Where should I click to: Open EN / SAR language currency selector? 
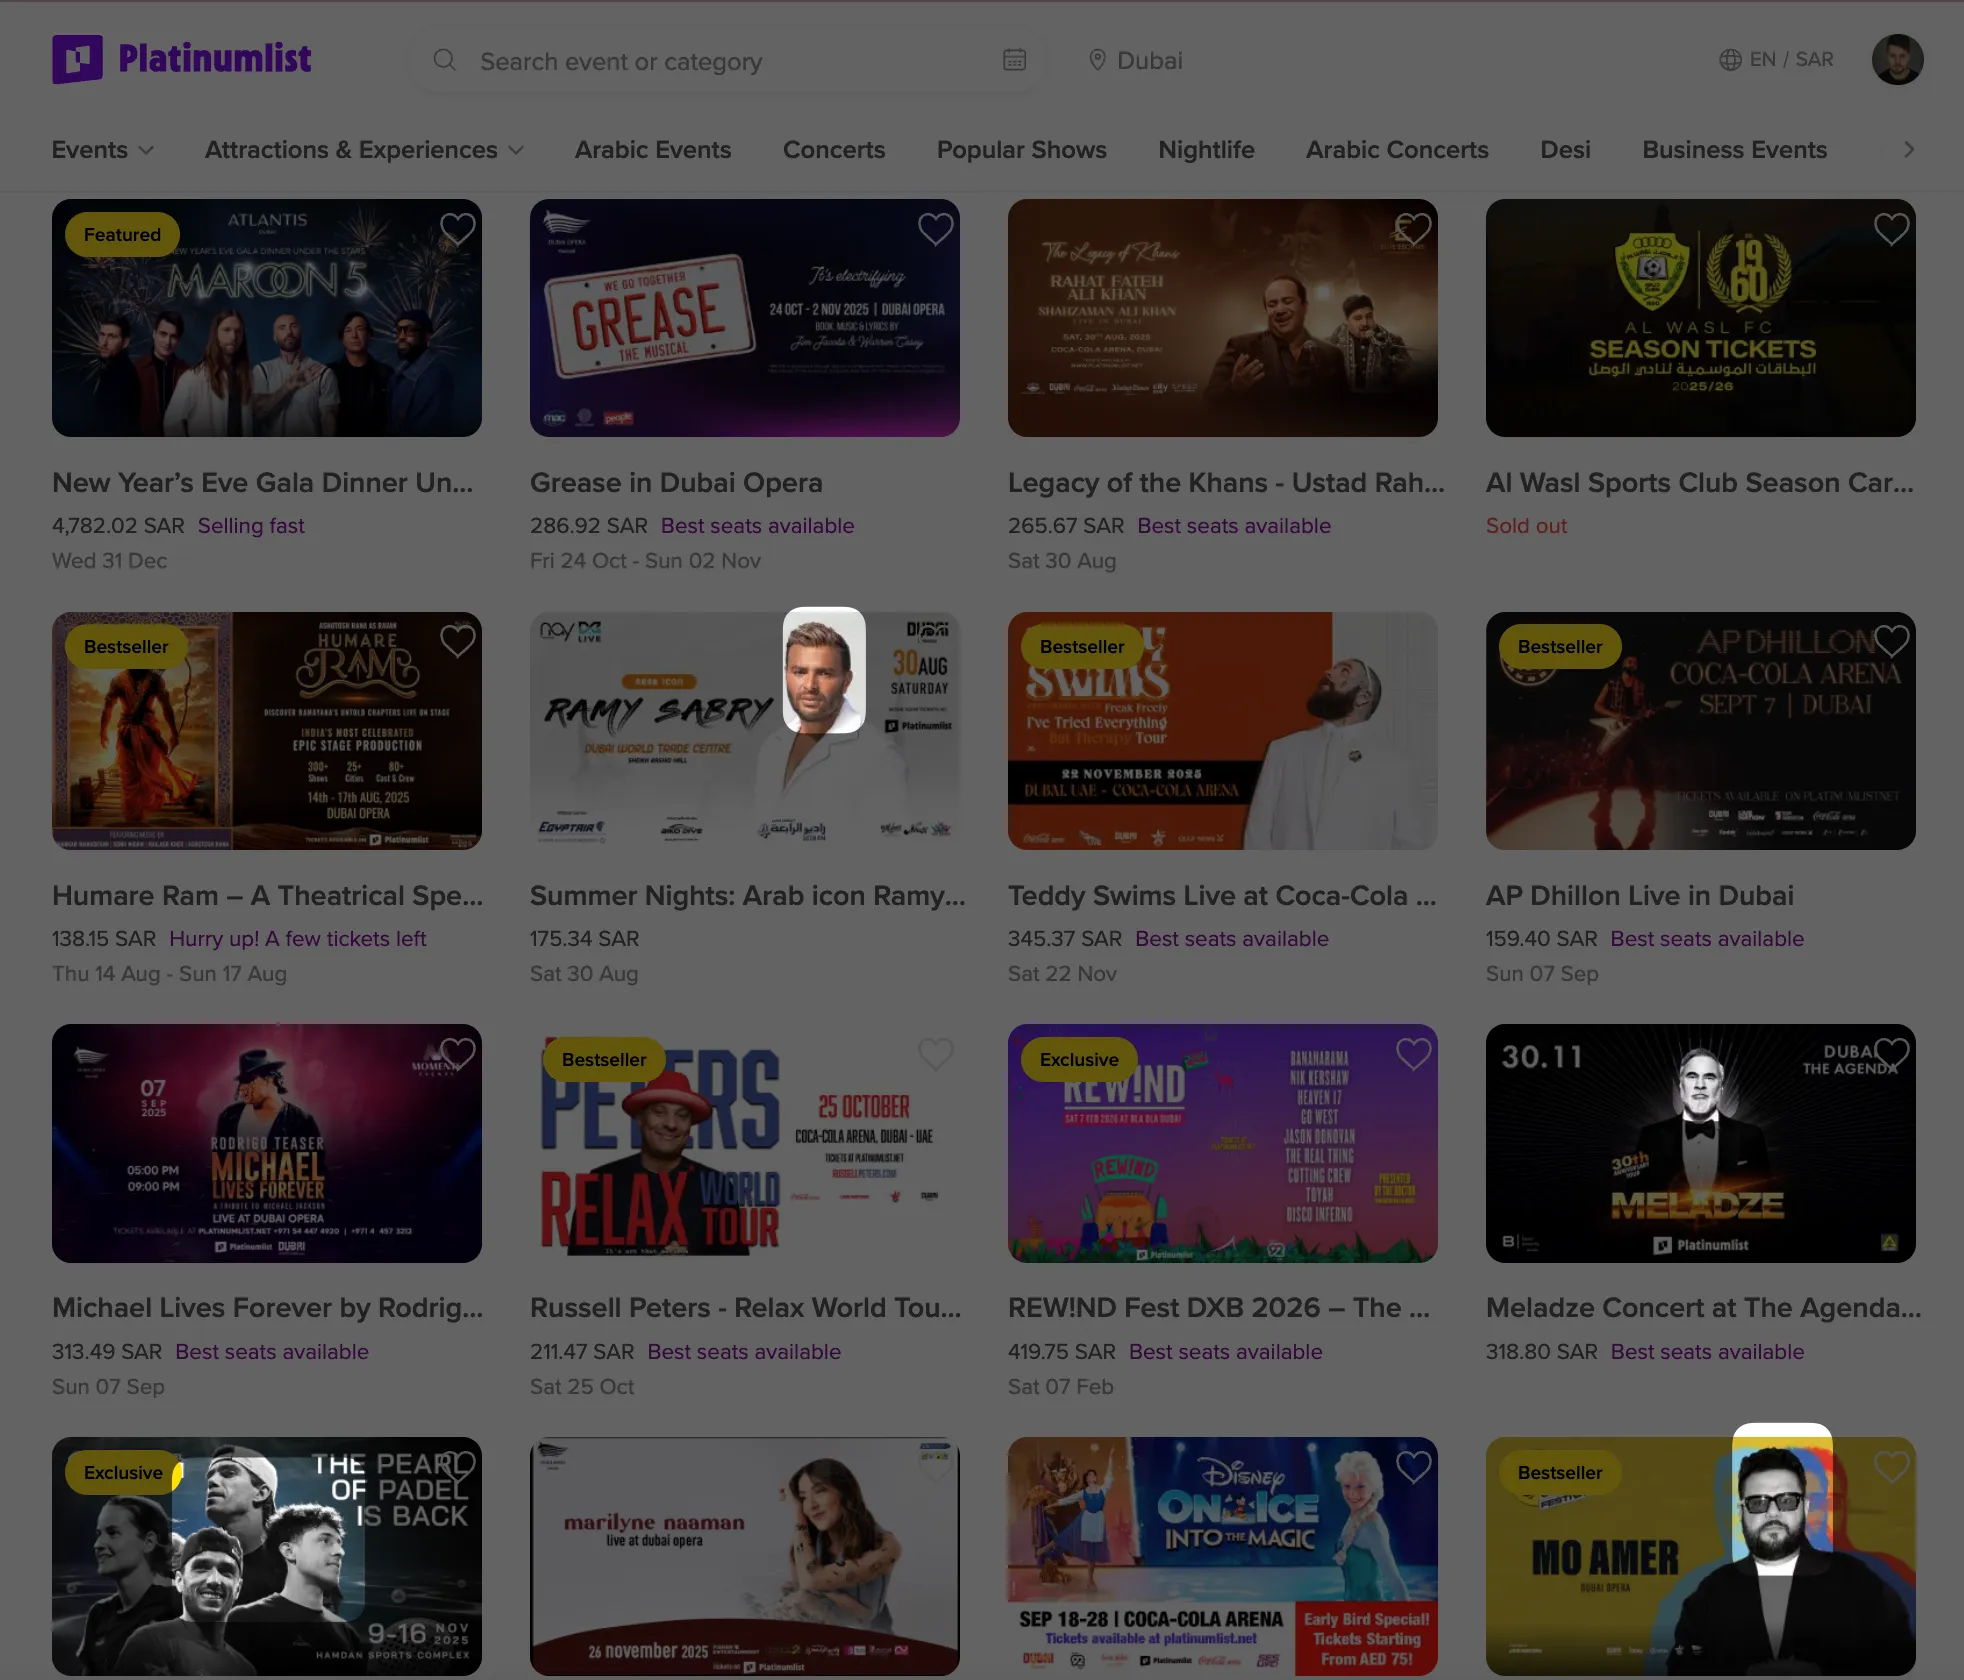1791,60
